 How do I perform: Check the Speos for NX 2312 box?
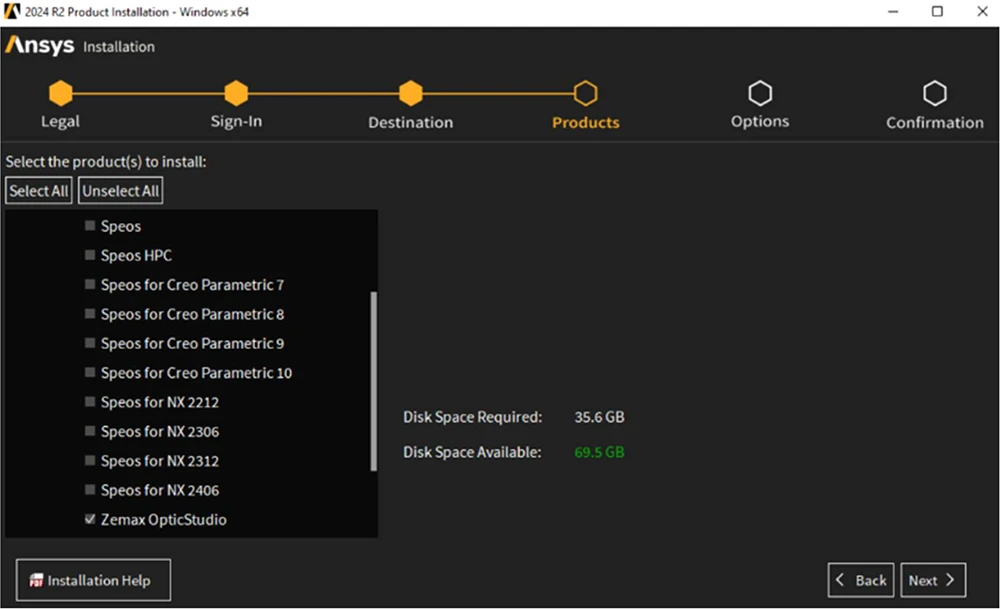[90, 460]
